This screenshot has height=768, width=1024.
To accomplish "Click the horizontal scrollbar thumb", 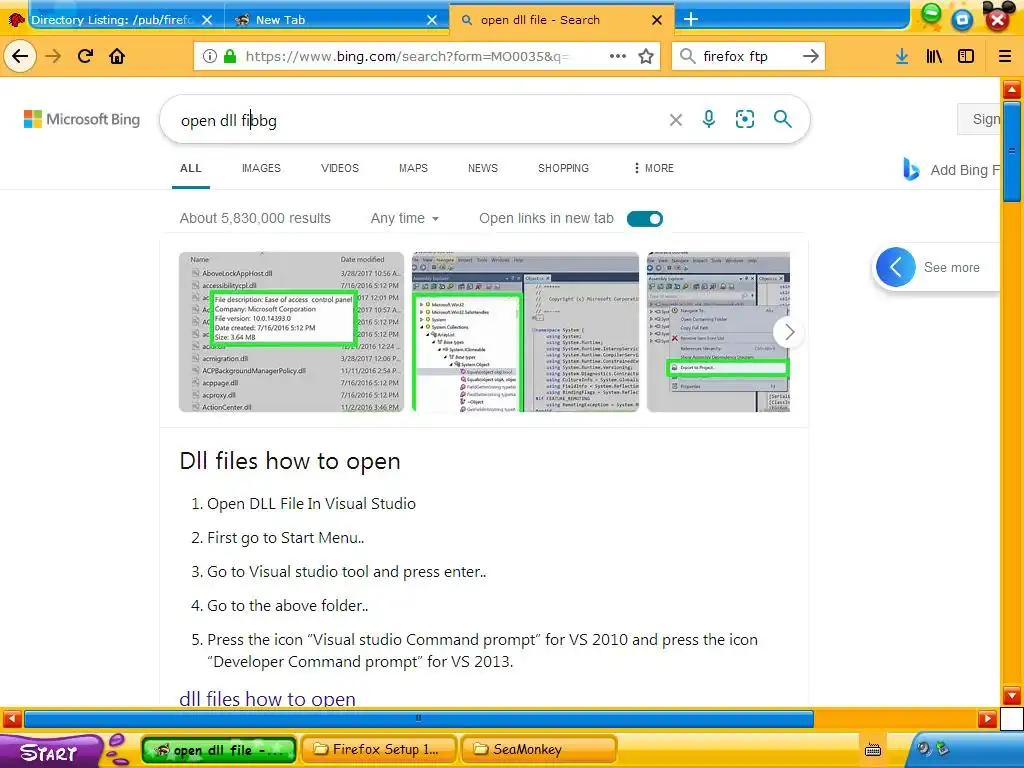I will [419, 718].
